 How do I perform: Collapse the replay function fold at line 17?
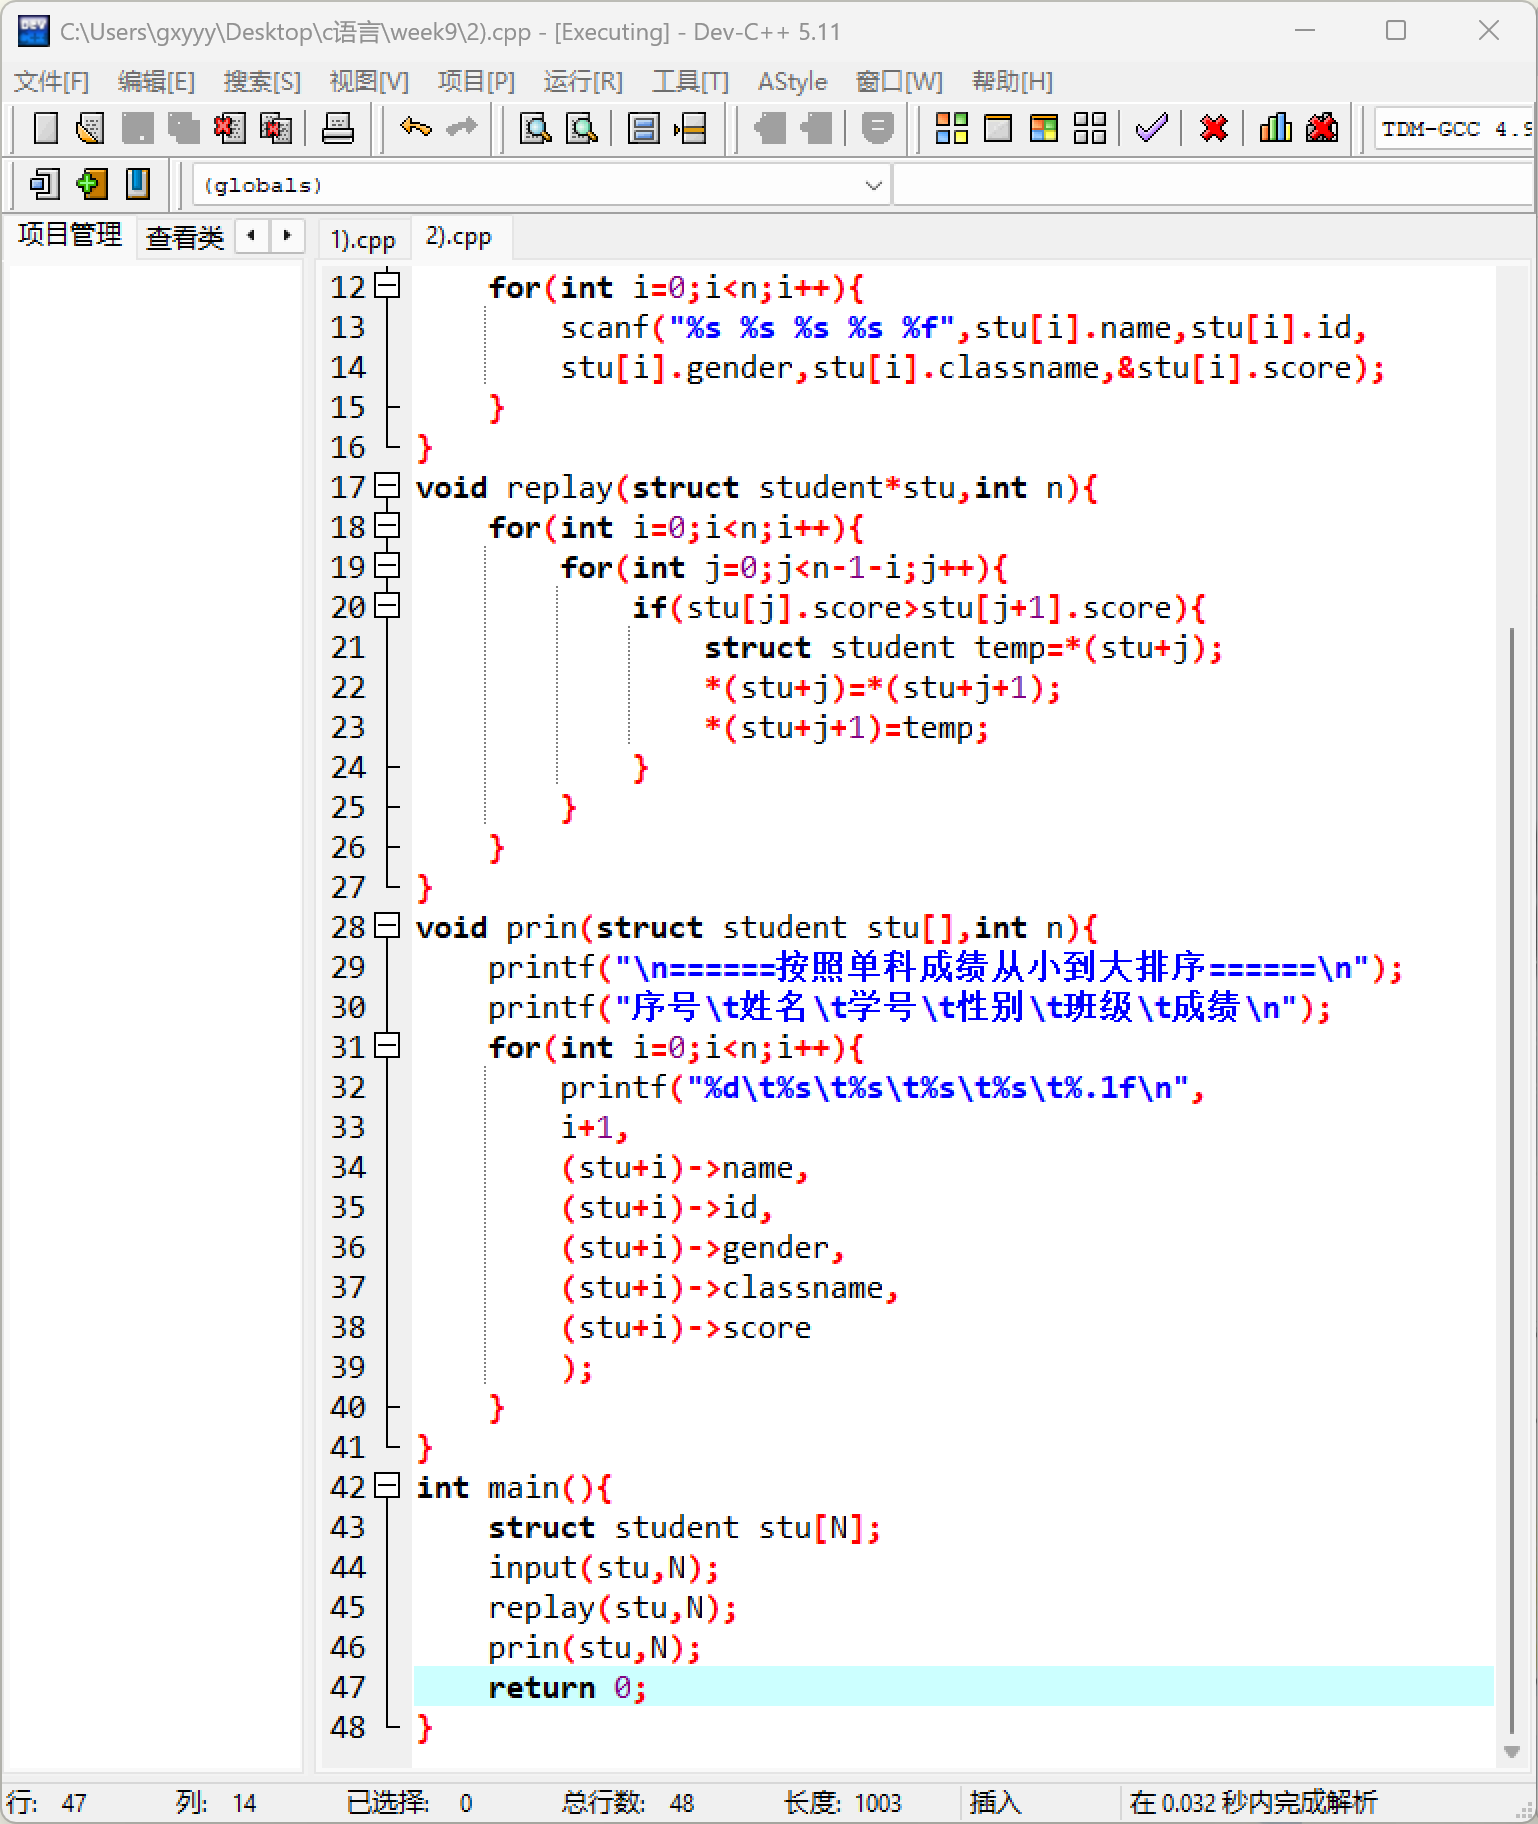[387, 487]
